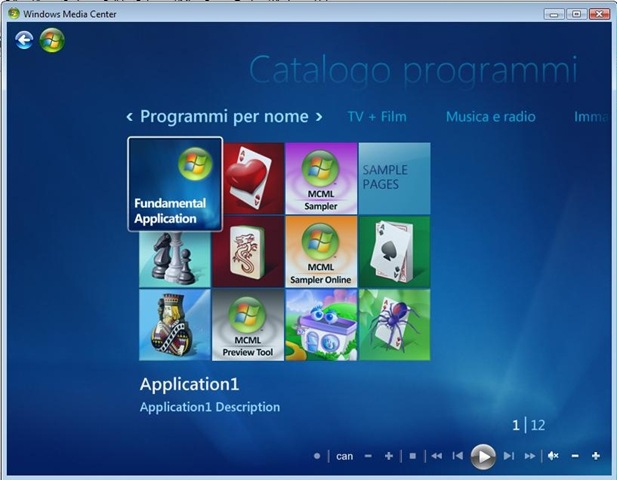Click the rewind button

[x=436, y=456]
